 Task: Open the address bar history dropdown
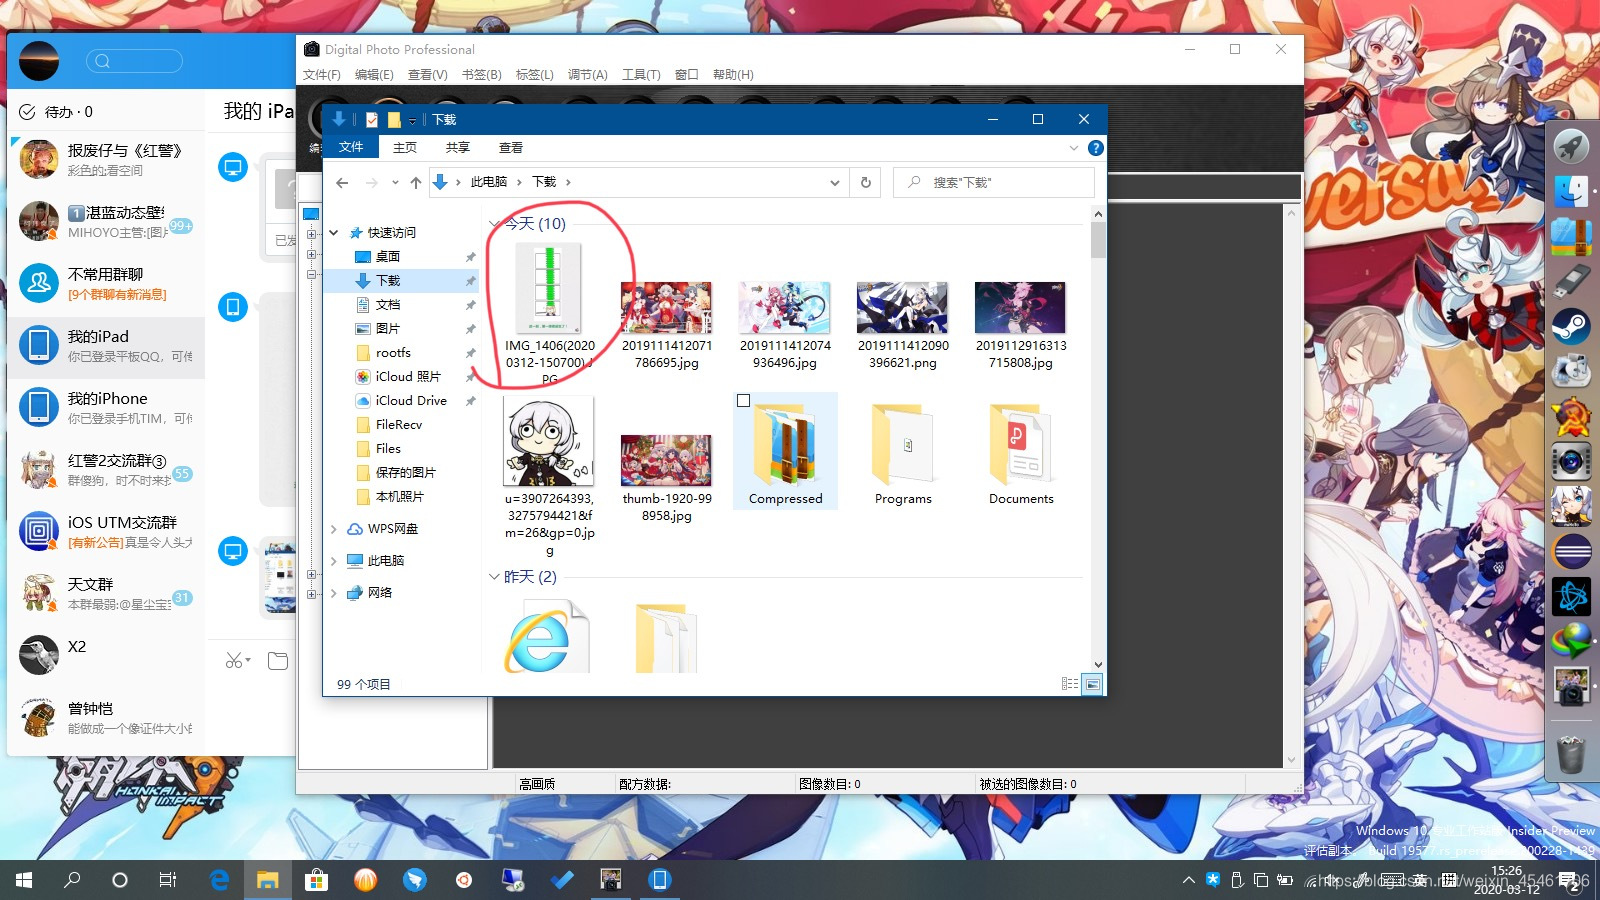[834, 182]
